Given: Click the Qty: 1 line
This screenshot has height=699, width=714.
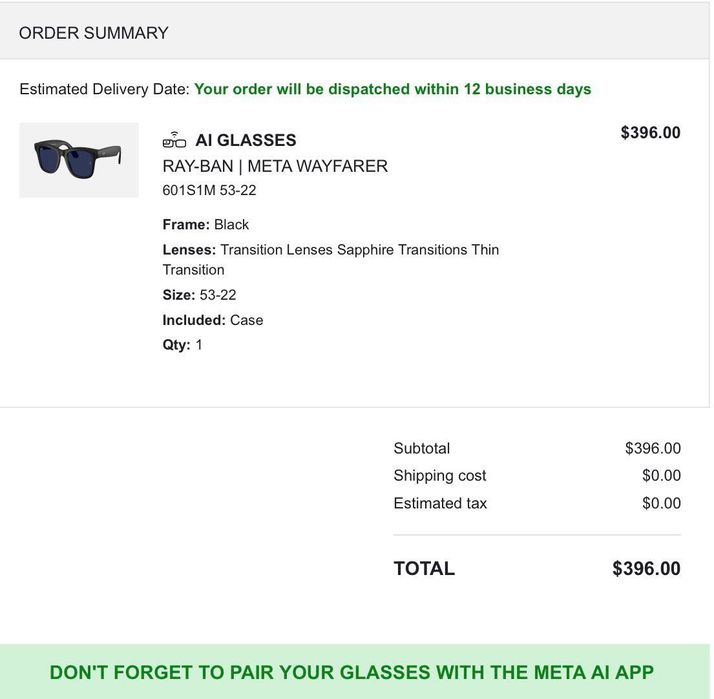Looking at the screenshot, I should coord(182,345).
